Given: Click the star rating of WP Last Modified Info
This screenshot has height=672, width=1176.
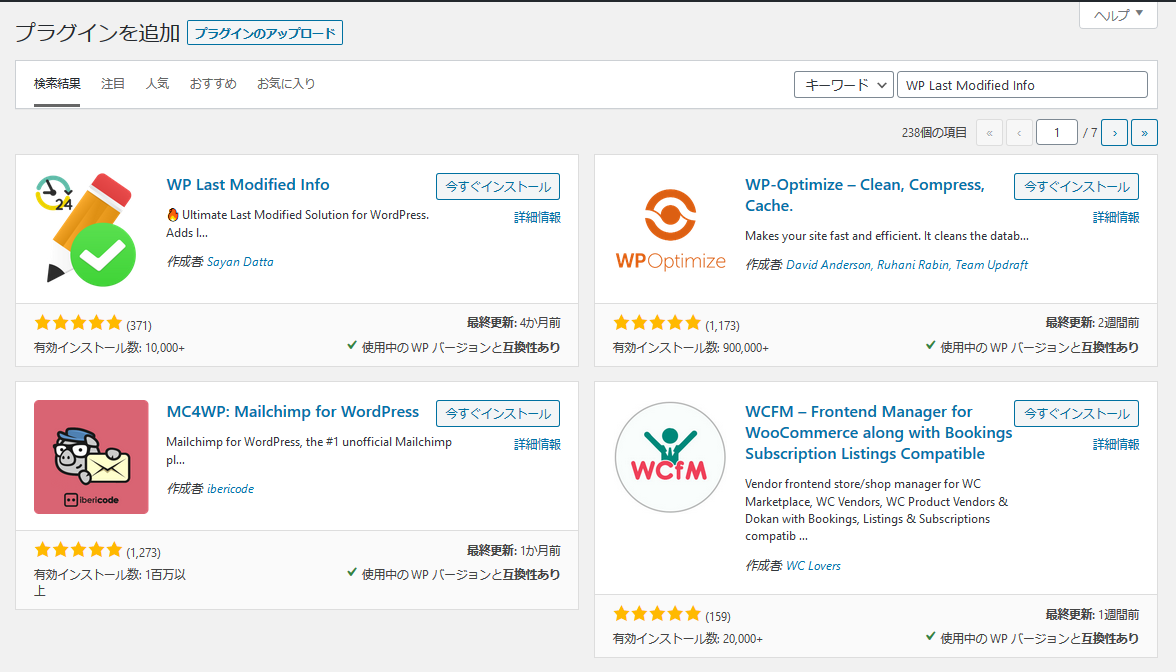Looking at the screenshot, I should 78,323.
